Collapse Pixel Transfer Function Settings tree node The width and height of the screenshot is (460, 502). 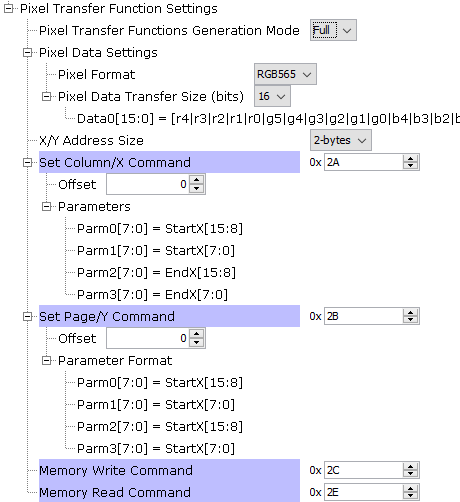[x=9, y=9]
